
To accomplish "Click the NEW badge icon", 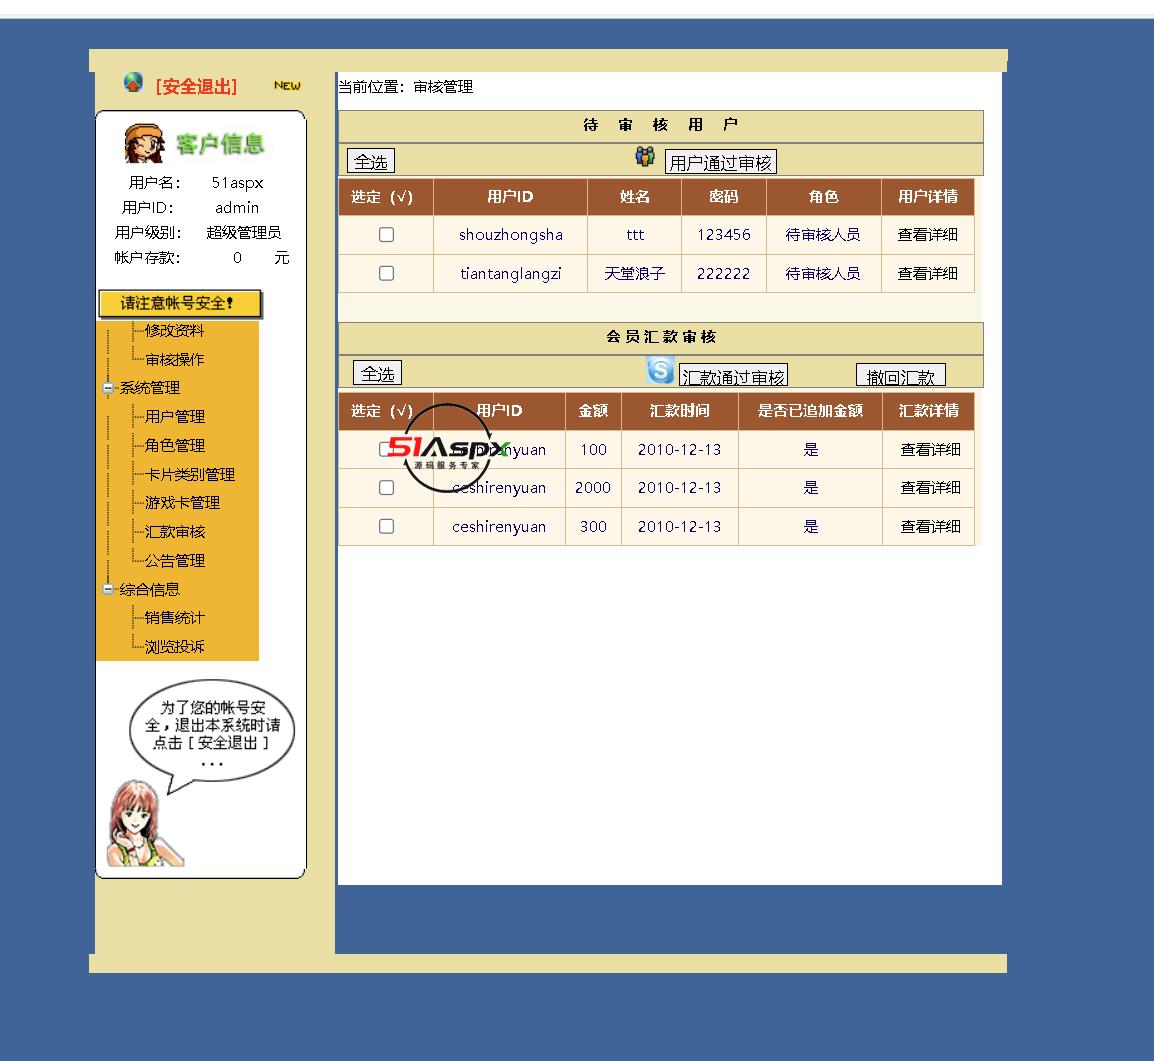I will [x=287, y=85].
